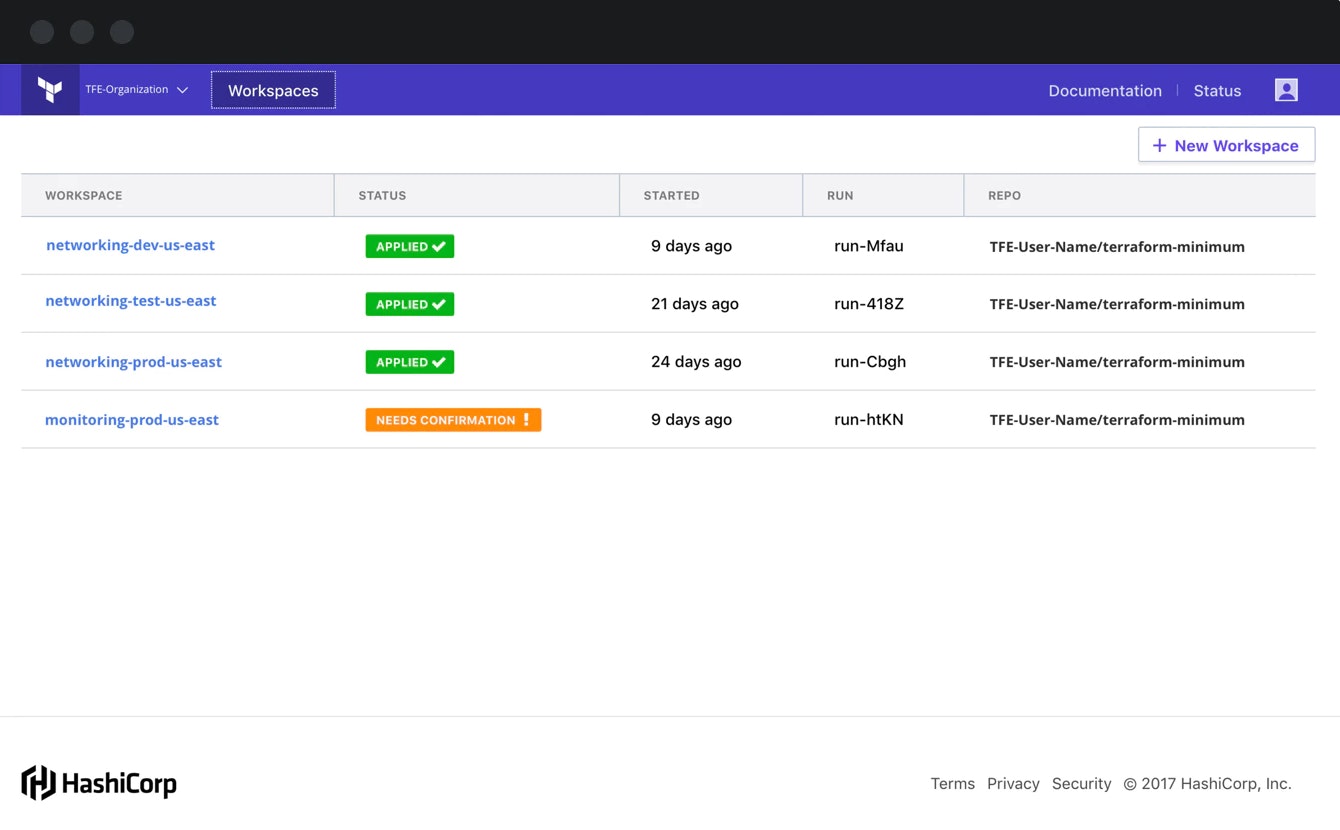Open the Workspaces tab

[x=273, y=90]
